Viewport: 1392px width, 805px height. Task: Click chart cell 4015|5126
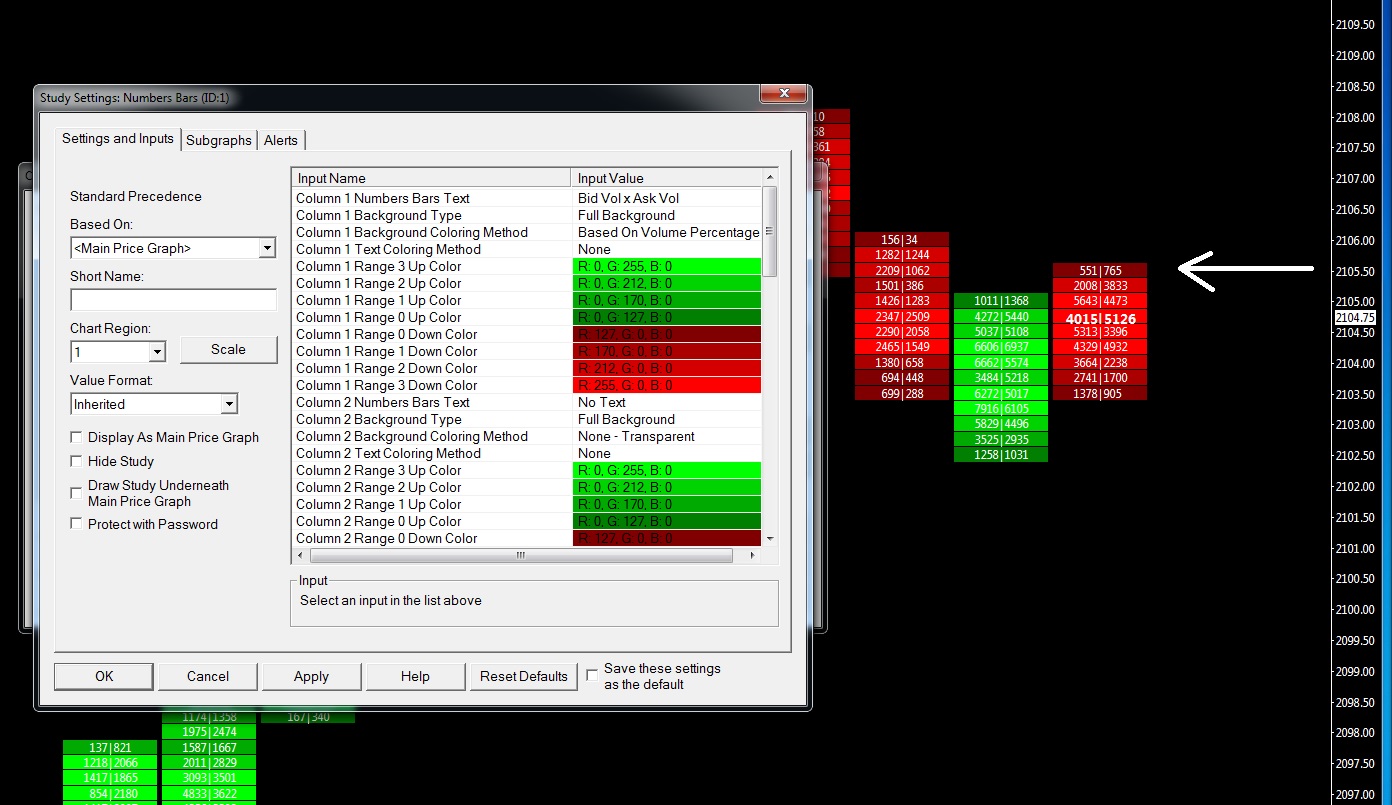(1100, 319)
